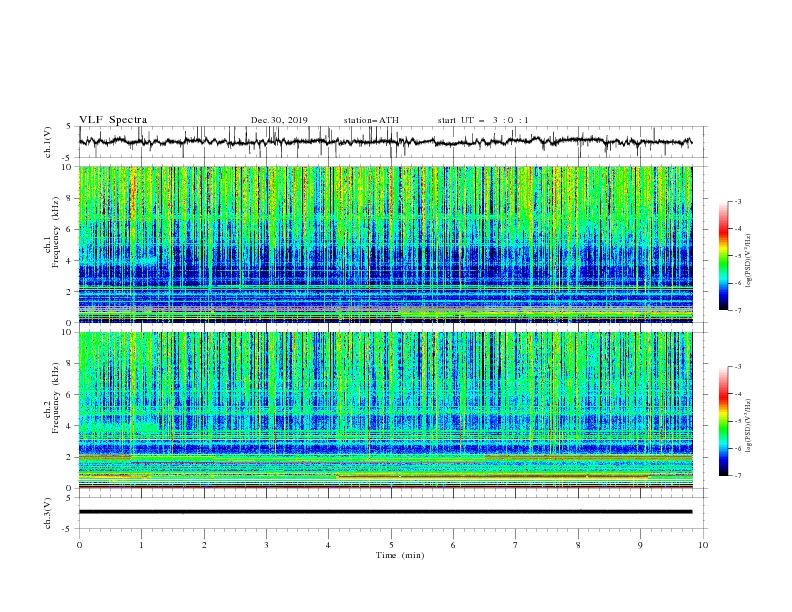Click the "Time (min)" axis label
The image size is (792, 612).
pos(400,555)
